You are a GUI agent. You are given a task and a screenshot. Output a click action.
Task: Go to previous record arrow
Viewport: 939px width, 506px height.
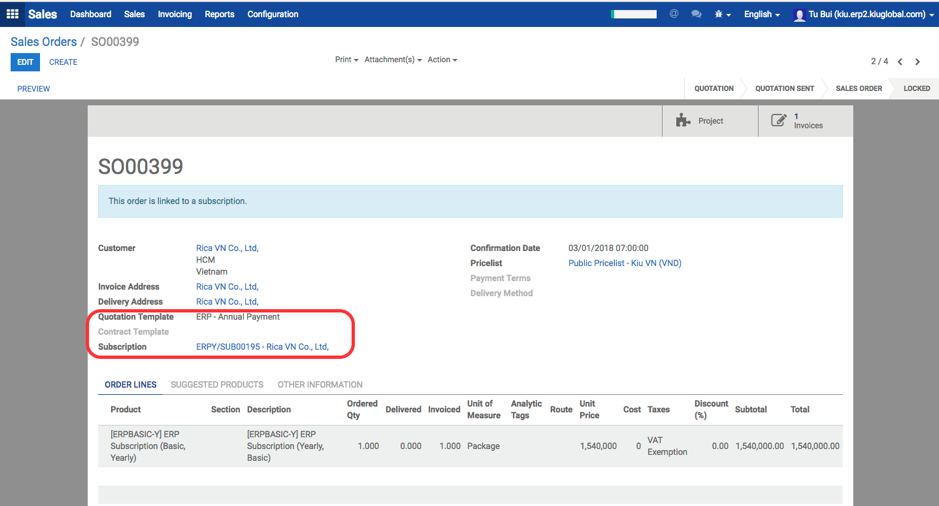click(900, 62)
